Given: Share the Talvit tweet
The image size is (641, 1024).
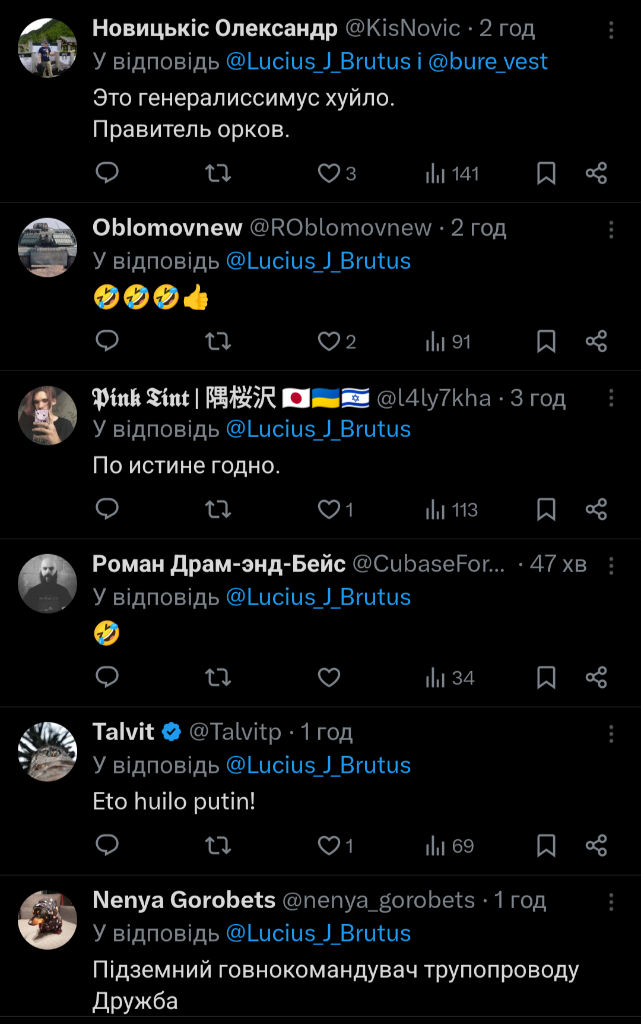Looking at the screenshot, I should (596, 846).
